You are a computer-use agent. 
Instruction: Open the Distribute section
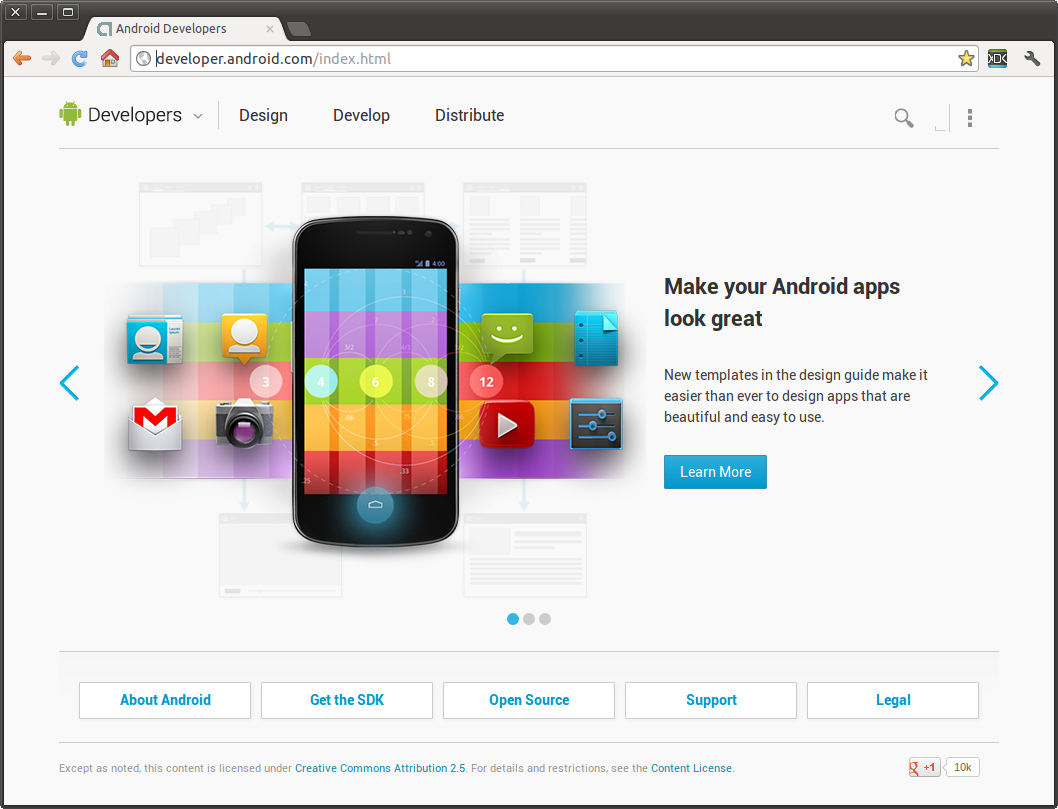470,115
